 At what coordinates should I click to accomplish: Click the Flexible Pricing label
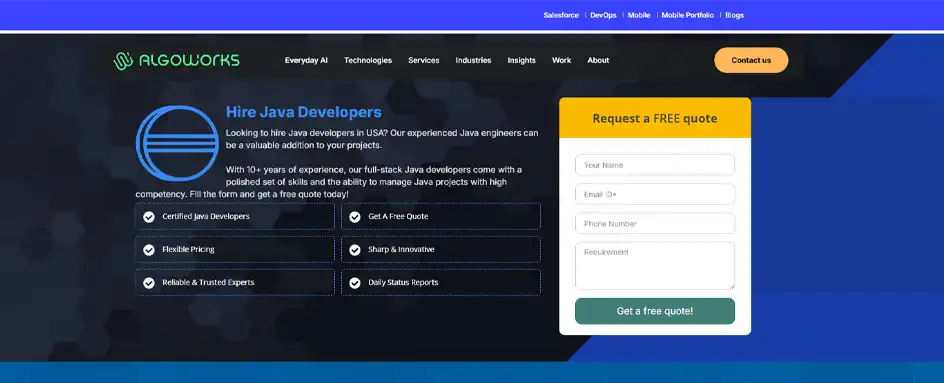(x=188, y=249)
